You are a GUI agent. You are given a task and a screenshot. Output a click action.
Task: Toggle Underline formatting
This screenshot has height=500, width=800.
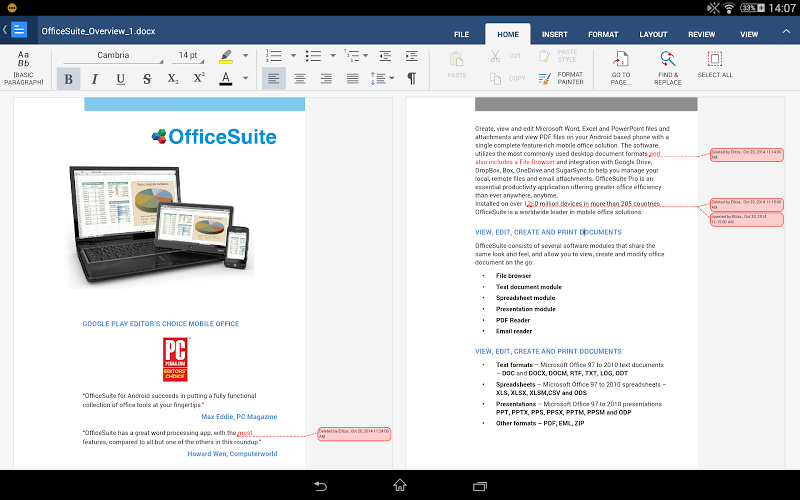(120, 79)
